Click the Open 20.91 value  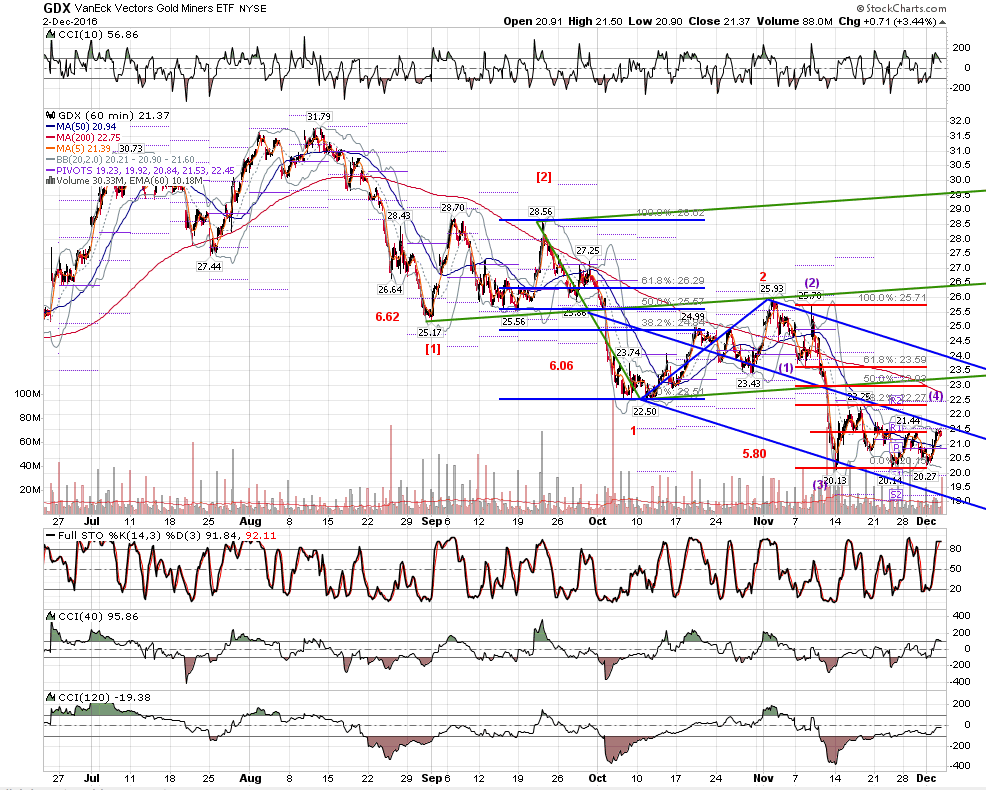pos(533,21)
